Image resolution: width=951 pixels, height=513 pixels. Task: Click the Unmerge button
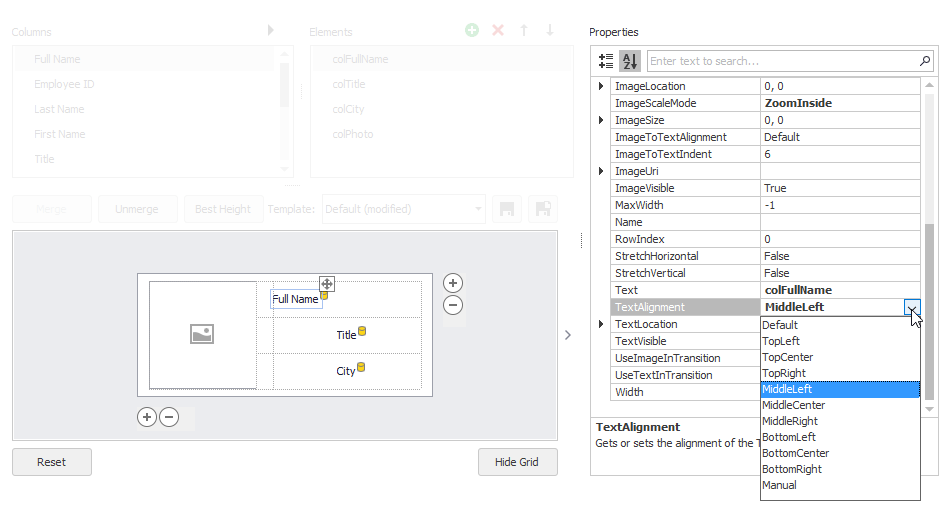137,209
